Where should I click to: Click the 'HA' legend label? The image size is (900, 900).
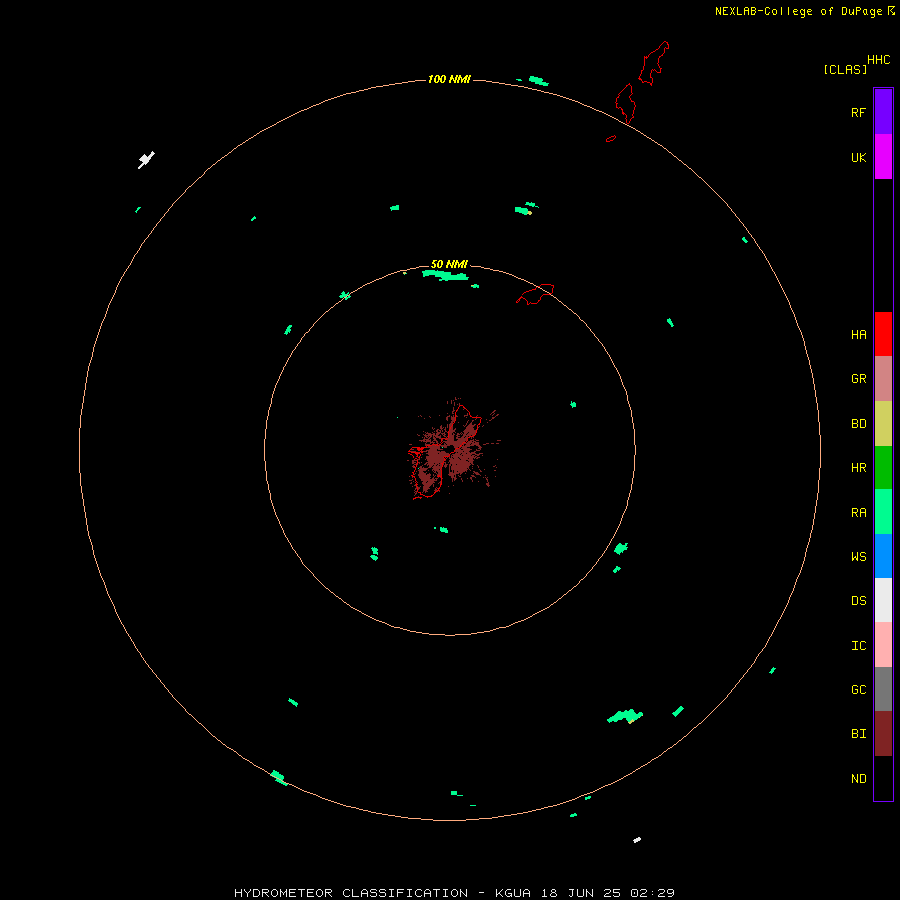(x=858, y=335)
